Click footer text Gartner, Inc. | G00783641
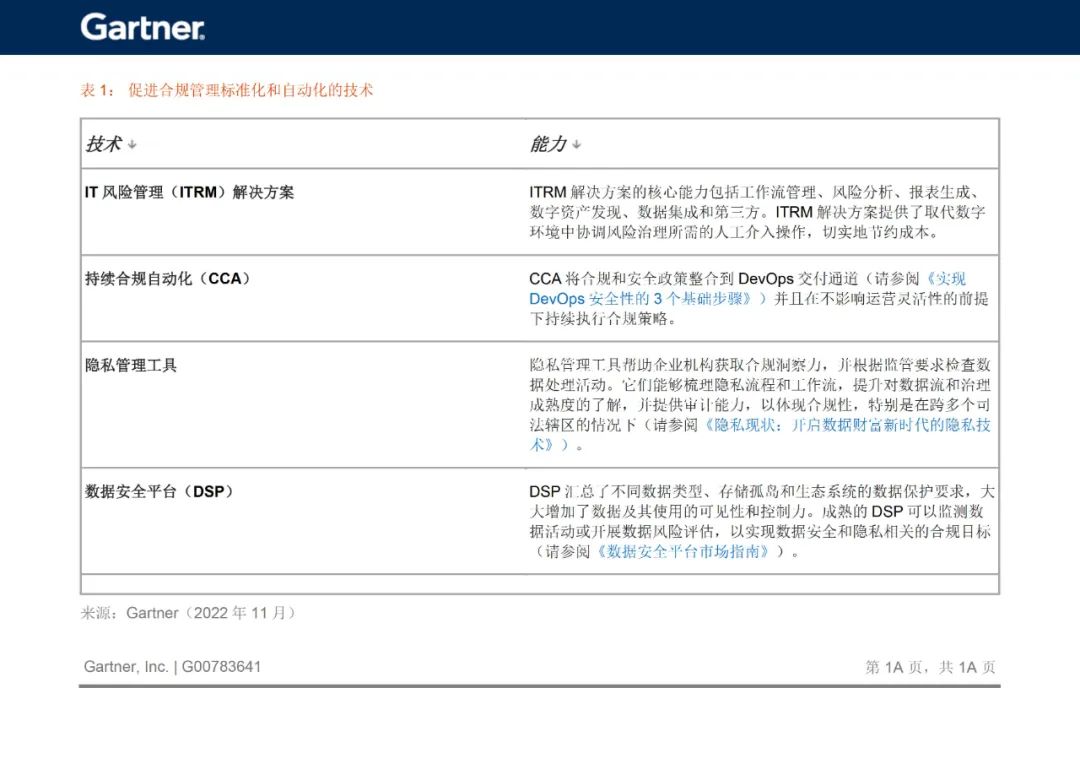This screenshot has width=1080, height=764. tap(172, 667)
